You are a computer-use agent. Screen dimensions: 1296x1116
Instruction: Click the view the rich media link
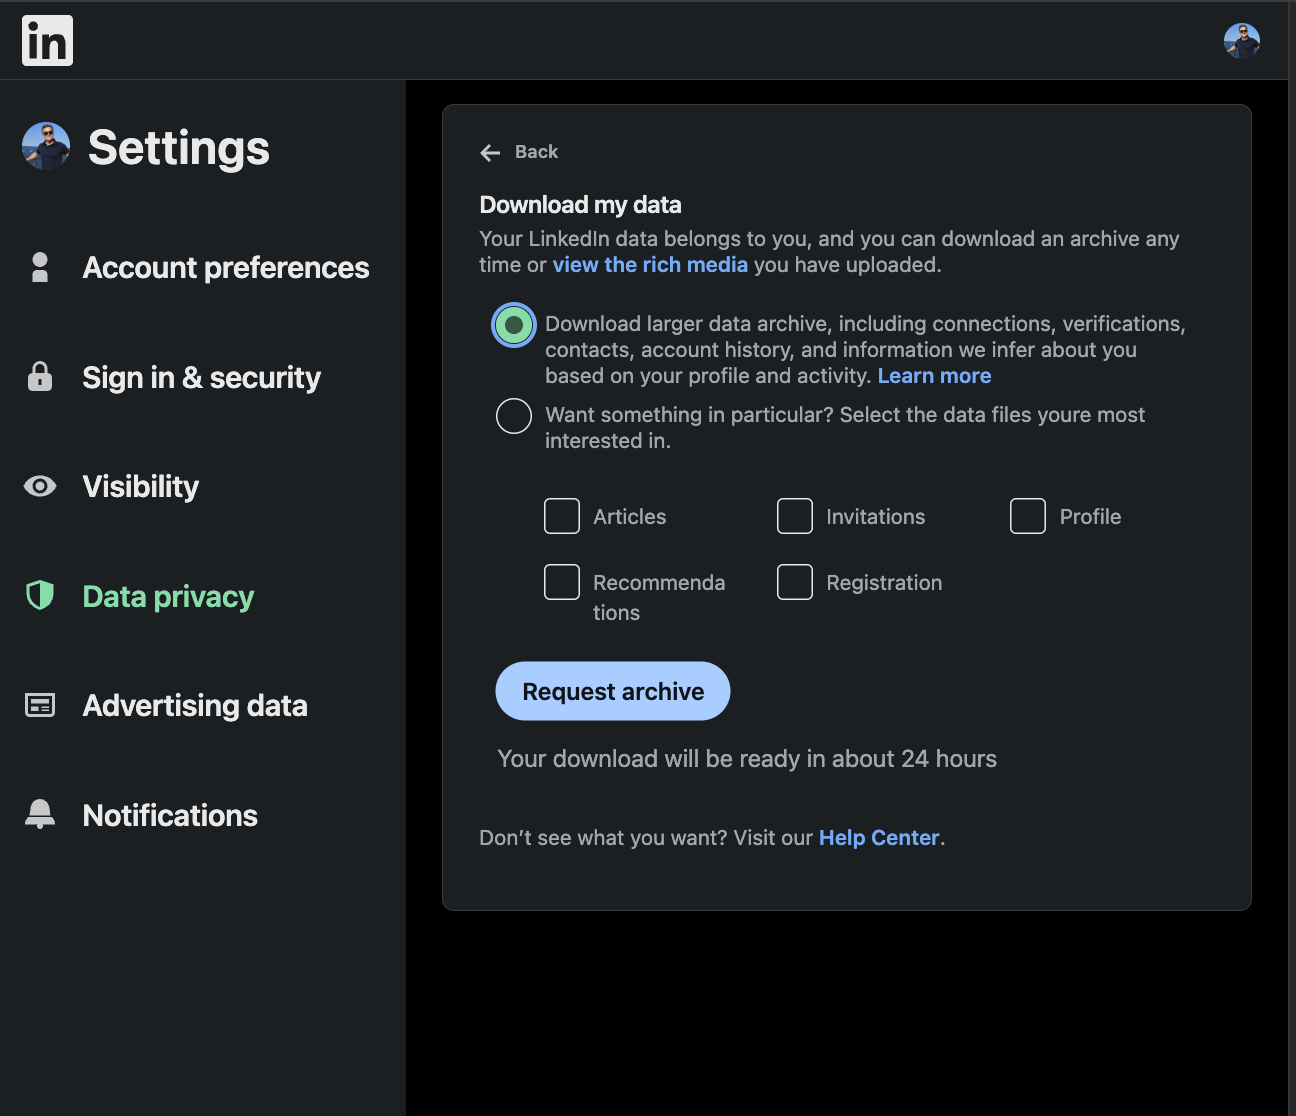tap(650, 264)
